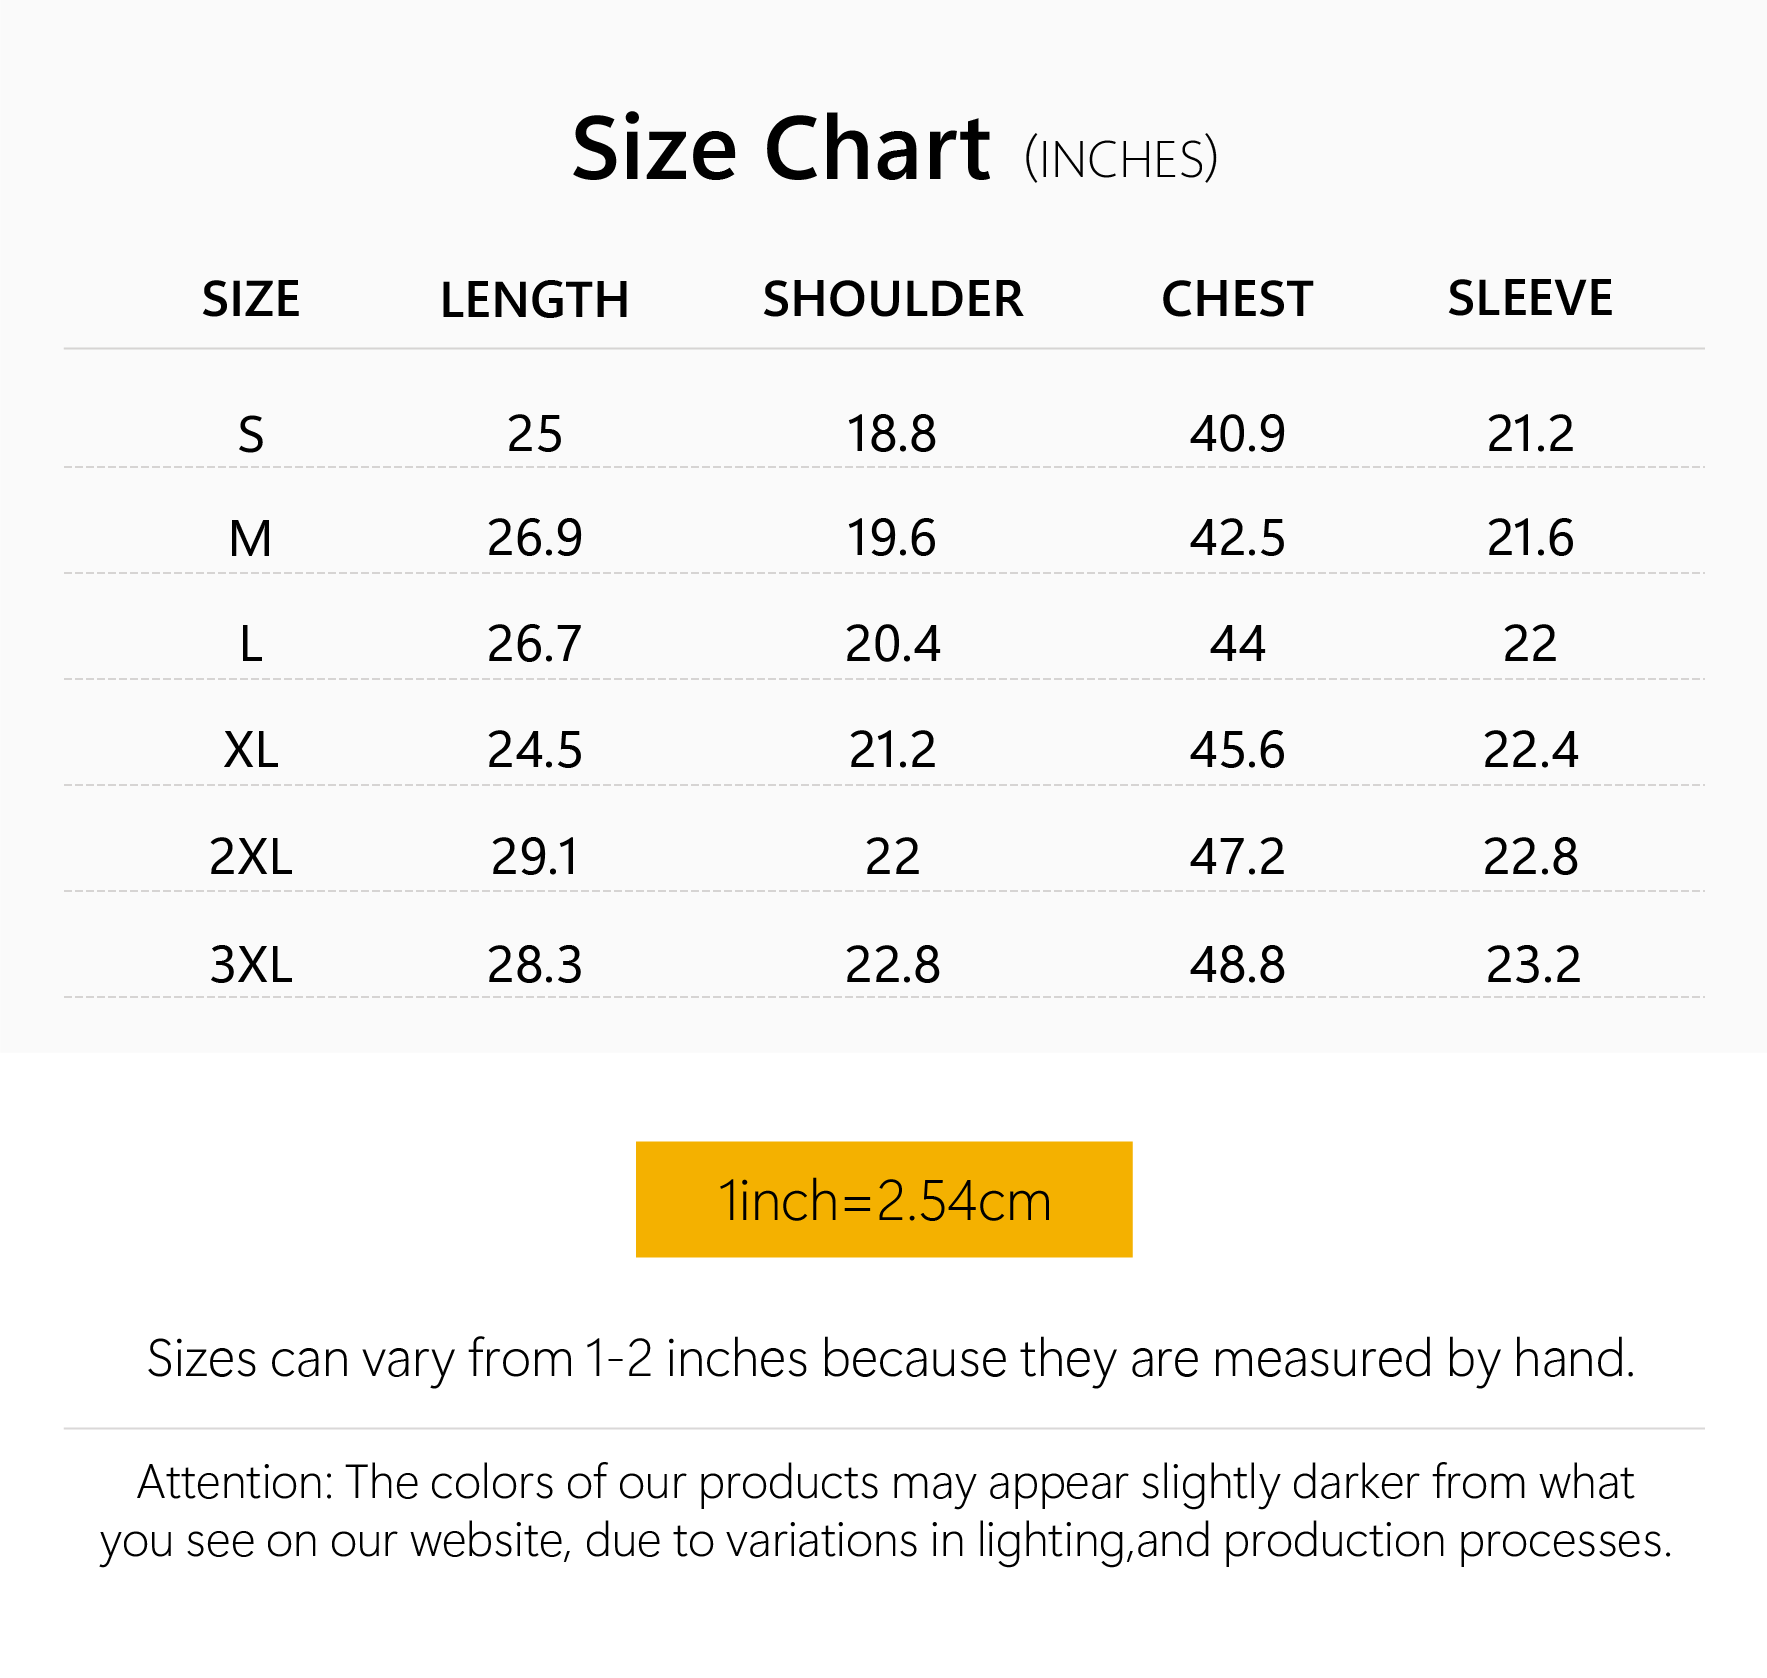Click the SLEEVE column header
1767x1678 pixels.
[1529, 298]
